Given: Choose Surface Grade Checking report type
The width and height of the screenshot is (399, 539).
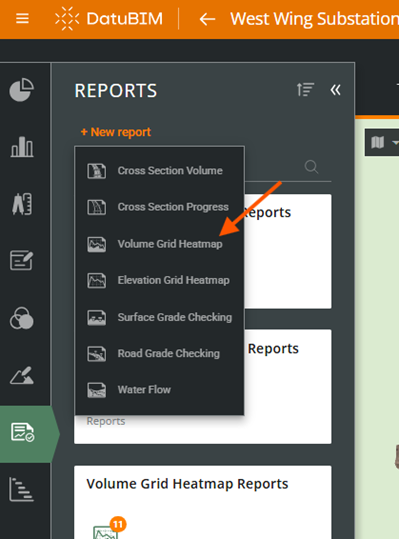Looking at the screenshot, I should pyautogui.click(x=159, y=317).
